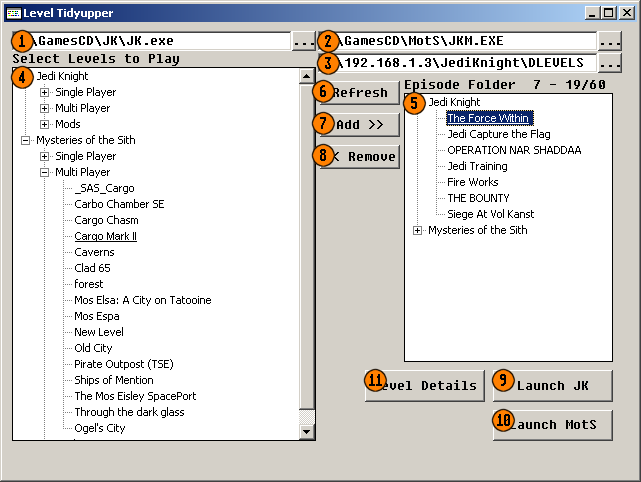Select Jedi Knight root in Episode Folder
Image resolution: width=641 pixels, height=482 pixels.
click(454, 102)
